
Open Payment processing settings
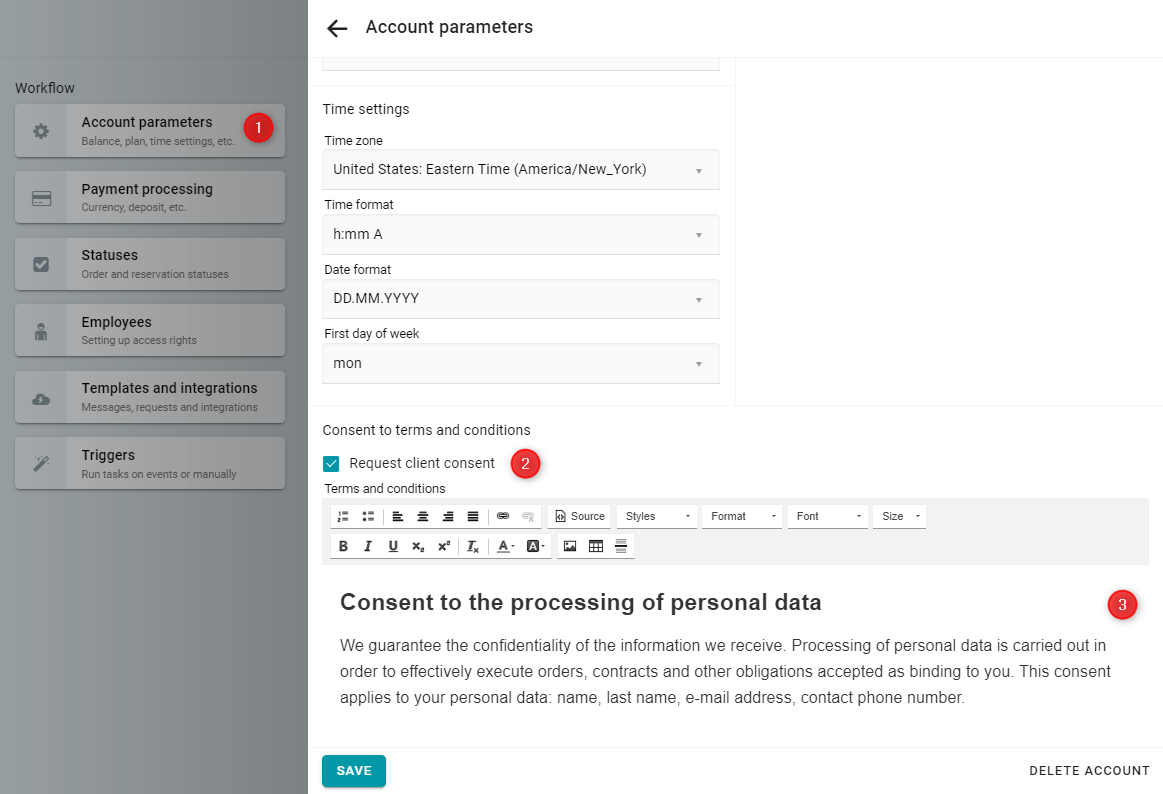tap(150, 197)
